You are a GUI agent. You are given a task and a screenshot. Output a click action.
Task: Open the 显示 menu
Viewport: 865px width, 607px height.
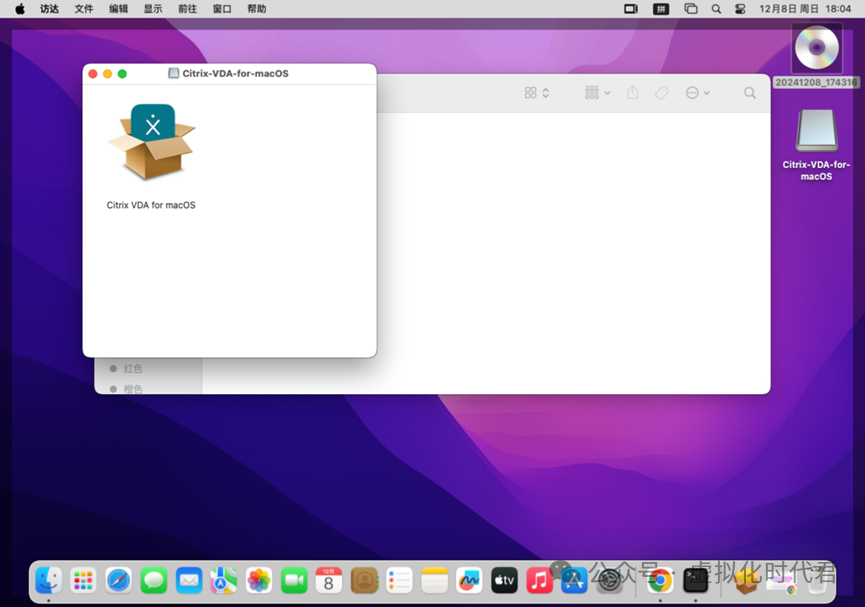click(153, 9)
